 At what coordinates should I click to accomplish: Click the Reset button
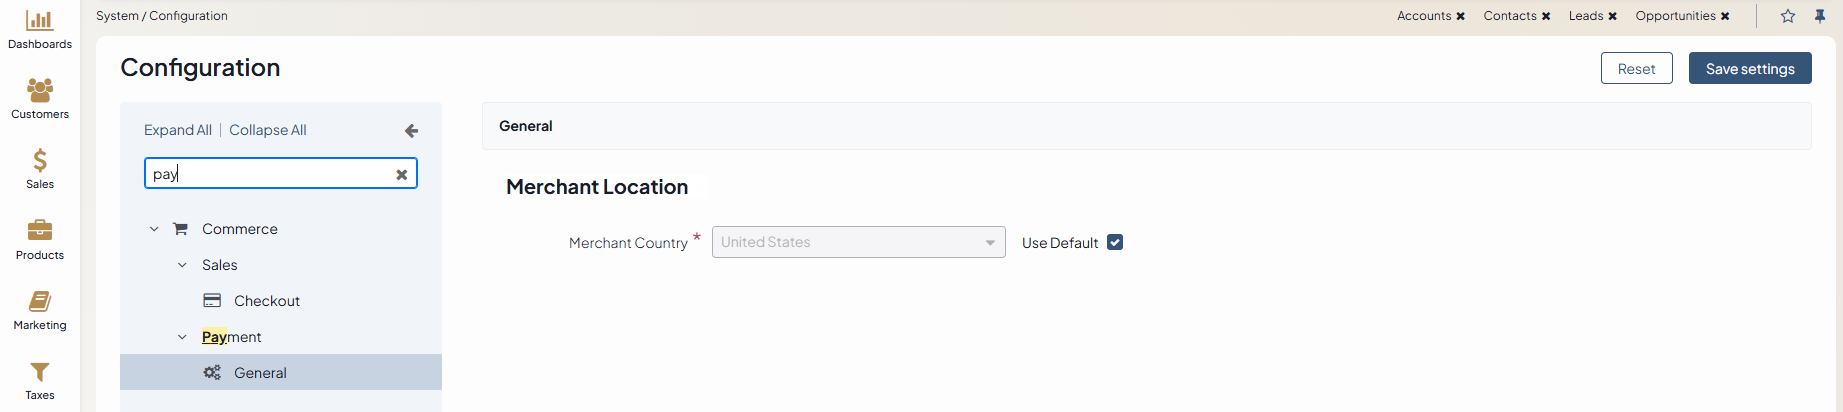tap(1636, 68)
